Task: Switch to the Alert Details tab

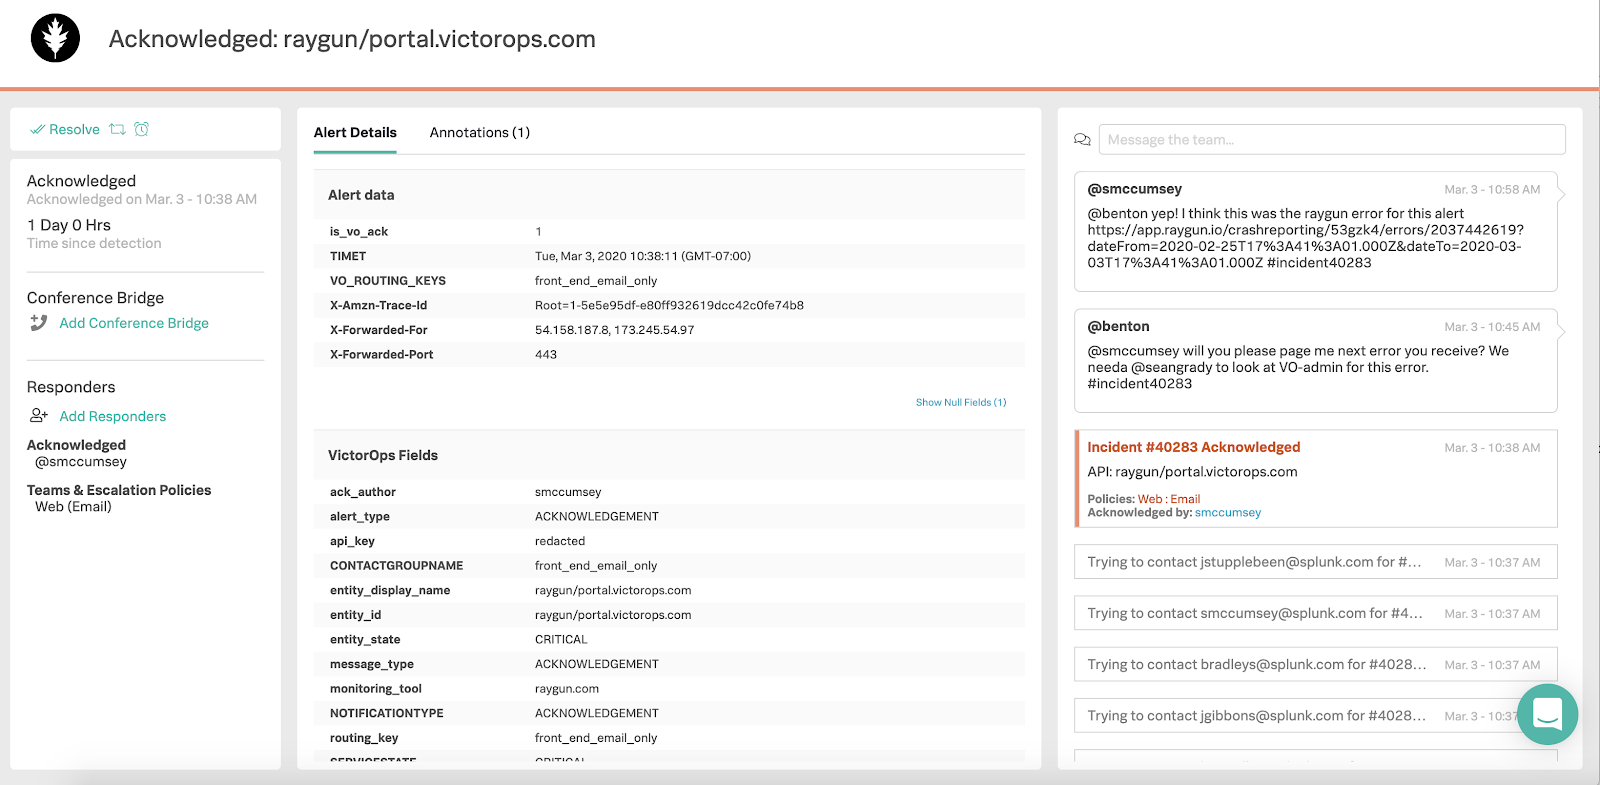Action: click(x=355, y=132)
